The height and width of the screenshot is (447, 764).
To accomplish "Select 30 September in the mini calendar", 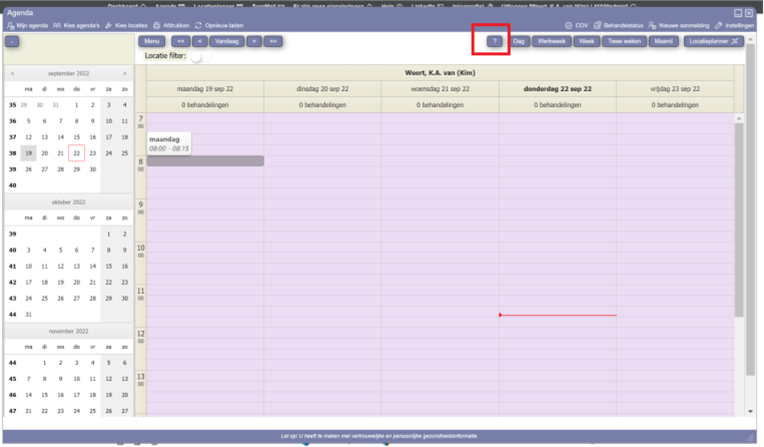I will click(93, 170).
